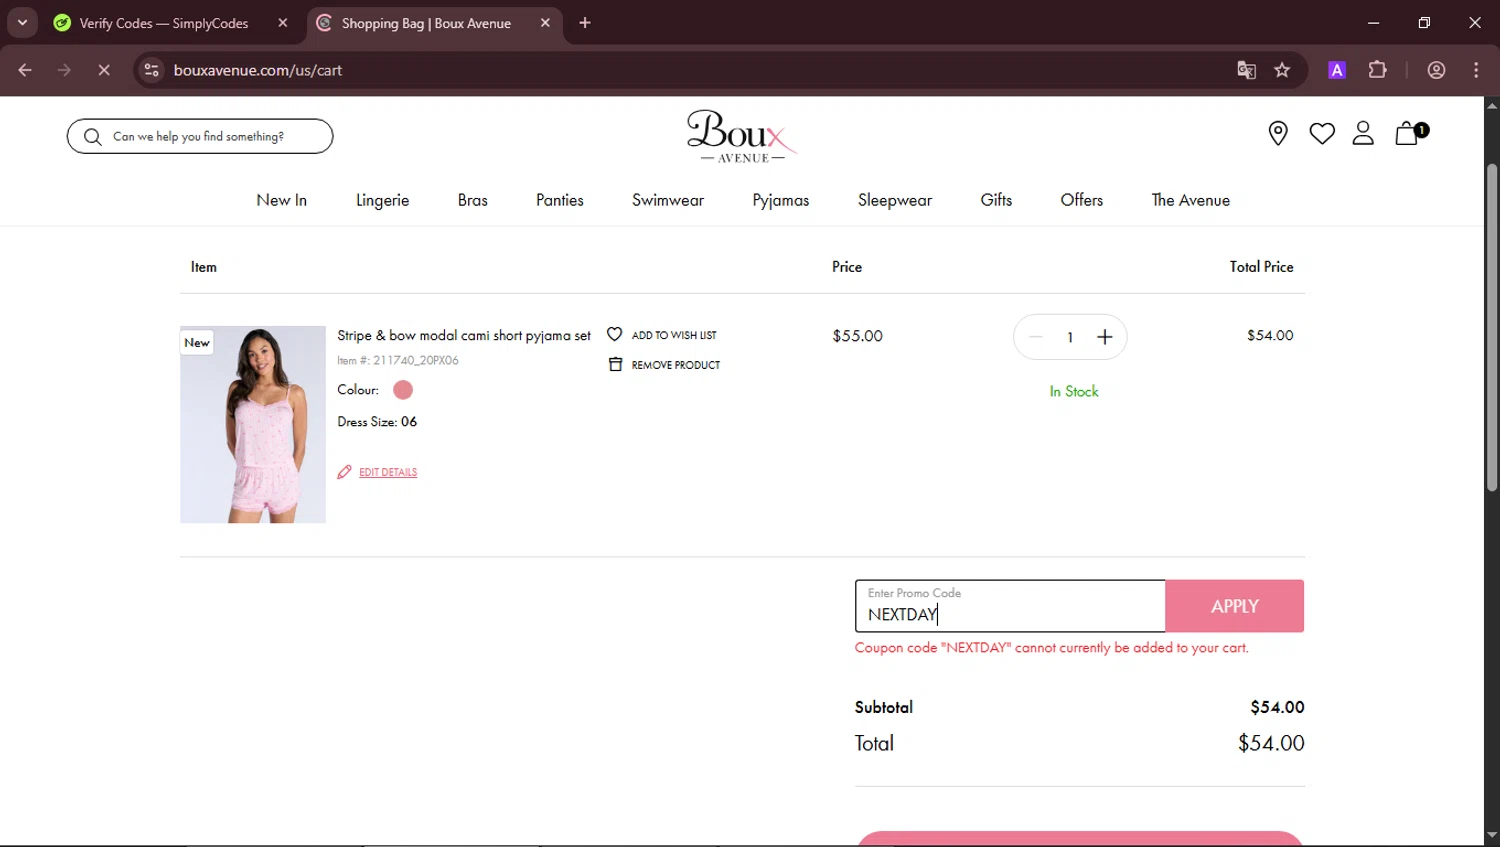The image size is (1500, 847).
Task: Click the New badge on the product image
Action: pyautogui.click(x=197, y=343)
